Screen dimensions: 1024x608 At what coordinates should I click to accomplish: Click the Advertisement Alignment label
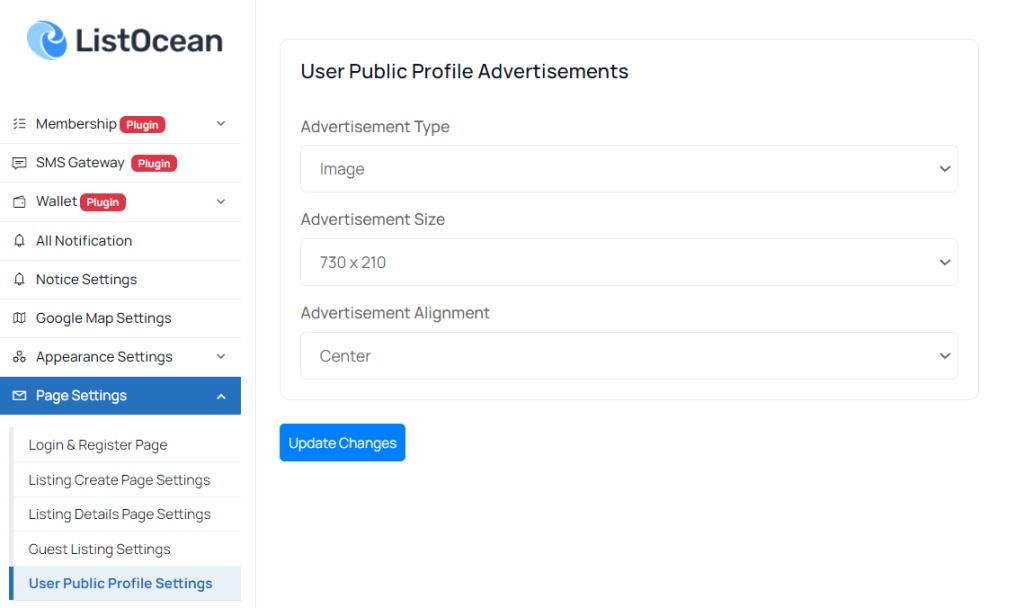pyautogui.click(x=394, y=313)
